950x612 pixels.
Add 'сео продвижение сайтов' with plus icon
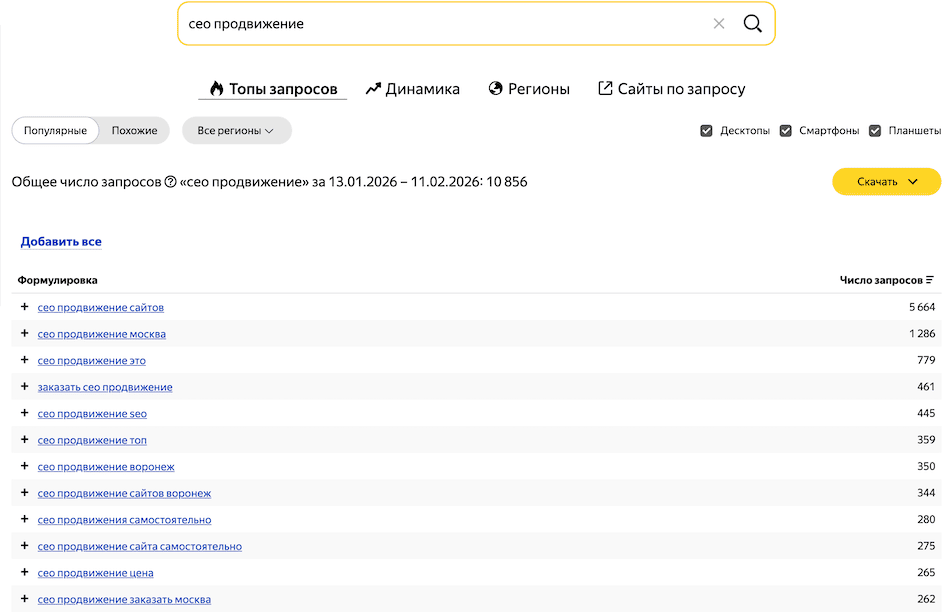coord(25,307)
